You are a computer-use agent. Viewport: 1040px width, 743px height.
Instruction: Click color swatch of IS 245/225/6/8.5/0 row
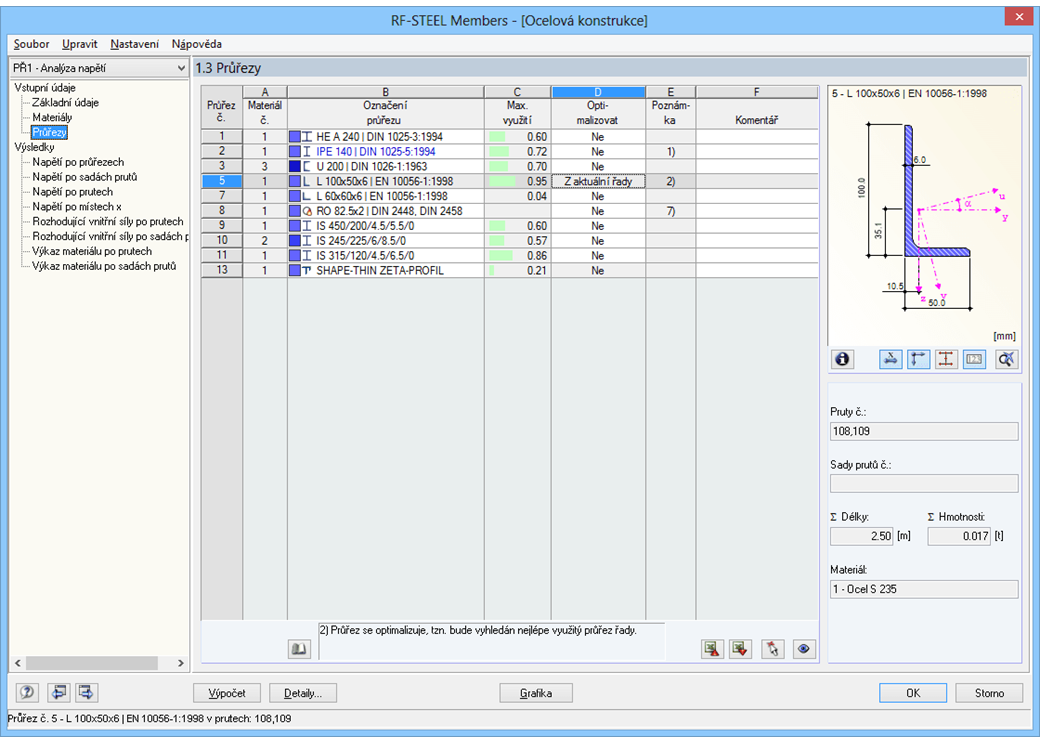[x=295, y=241]
